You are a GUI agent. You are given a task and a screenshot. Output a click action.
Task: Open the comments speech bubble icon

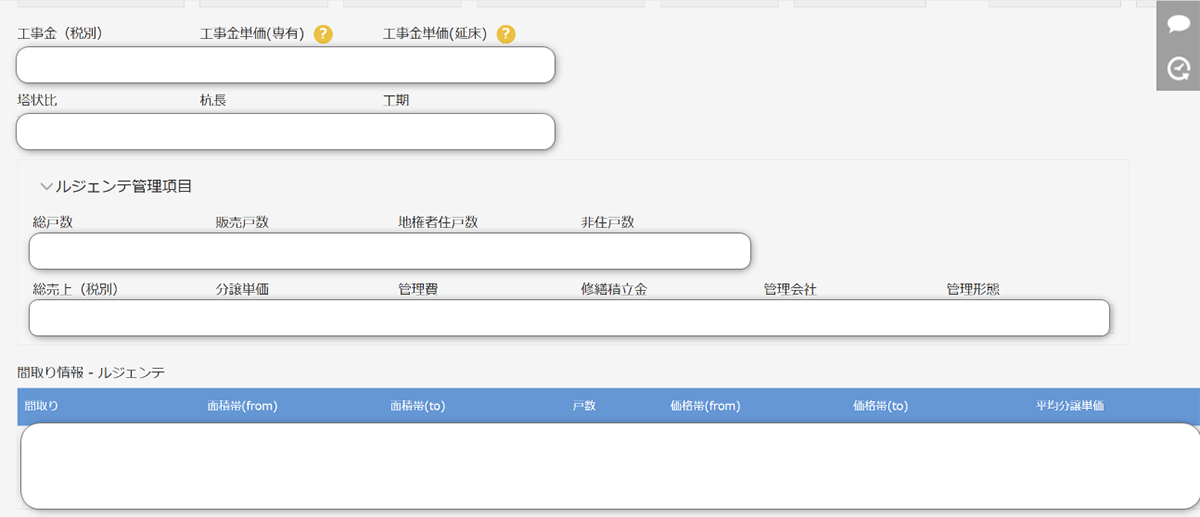click(x=1178, y=24)
